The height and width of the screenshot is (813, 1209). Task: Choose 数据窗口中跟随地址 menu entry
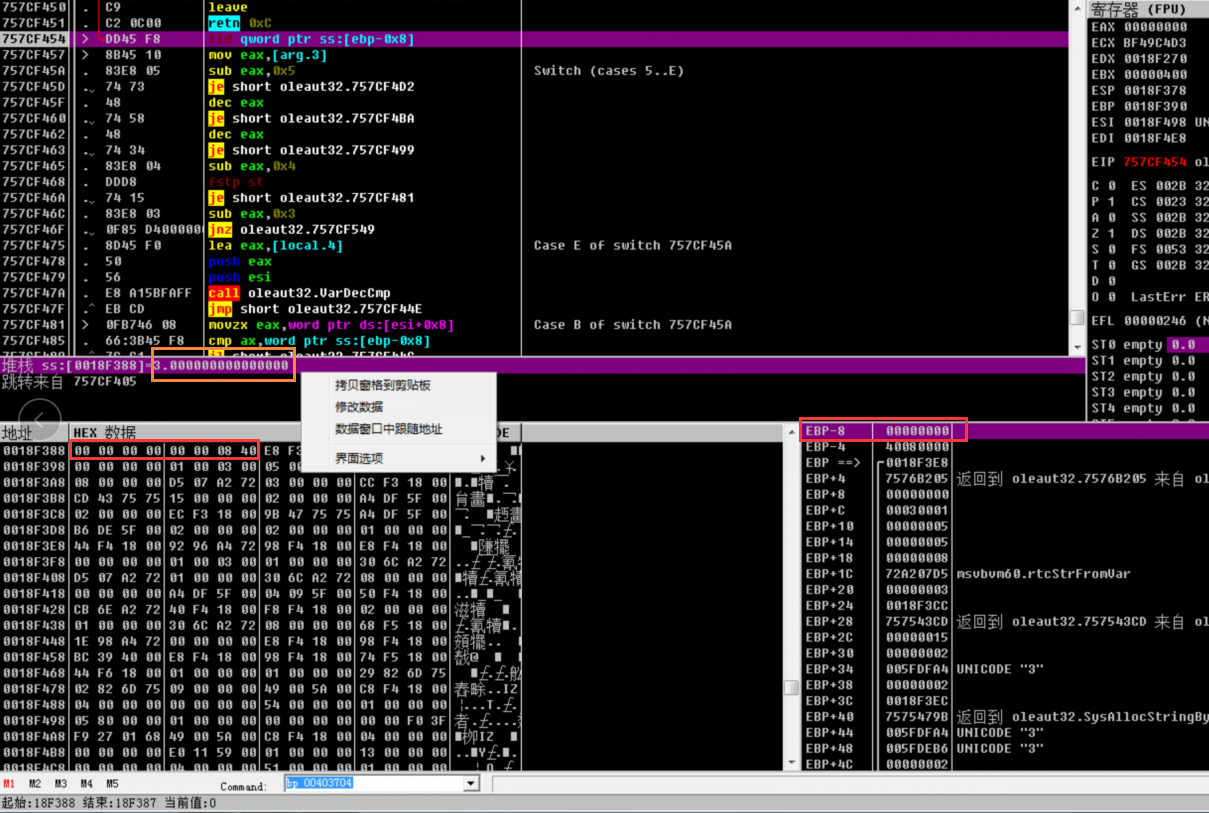[x=389, y=429]
